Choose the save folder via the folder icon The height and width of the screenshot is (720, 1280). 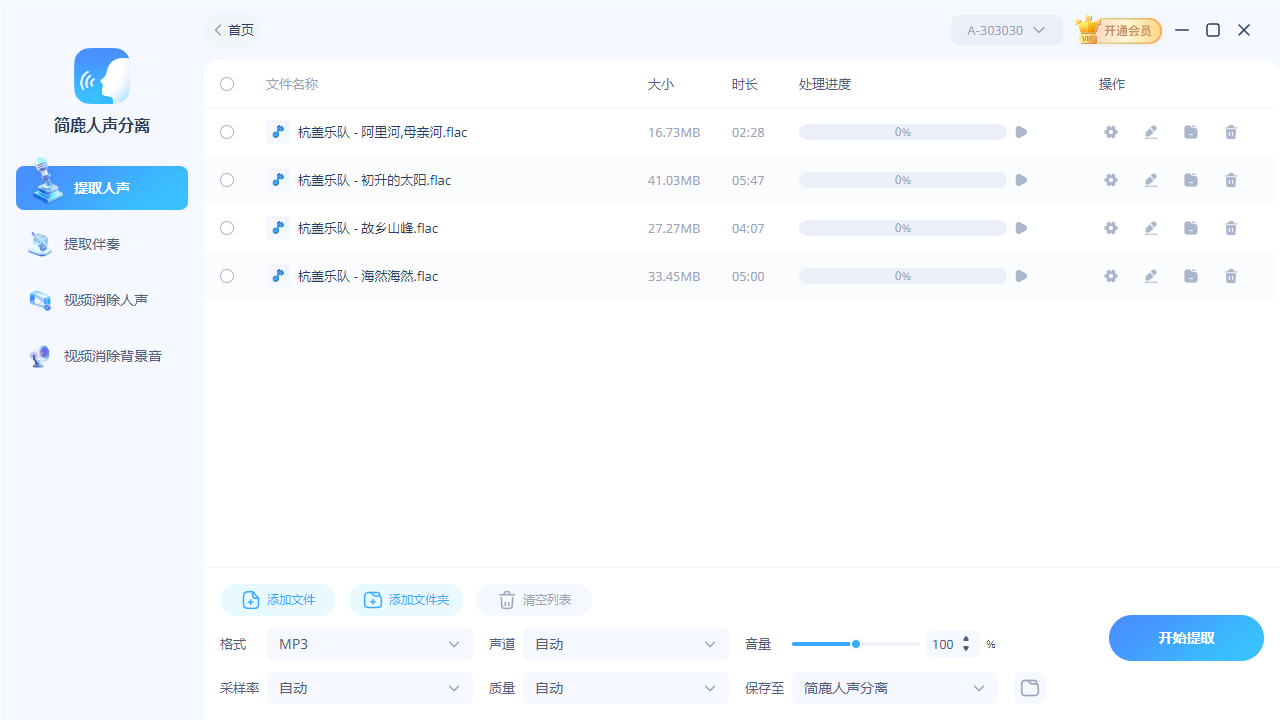point(1029,688)
